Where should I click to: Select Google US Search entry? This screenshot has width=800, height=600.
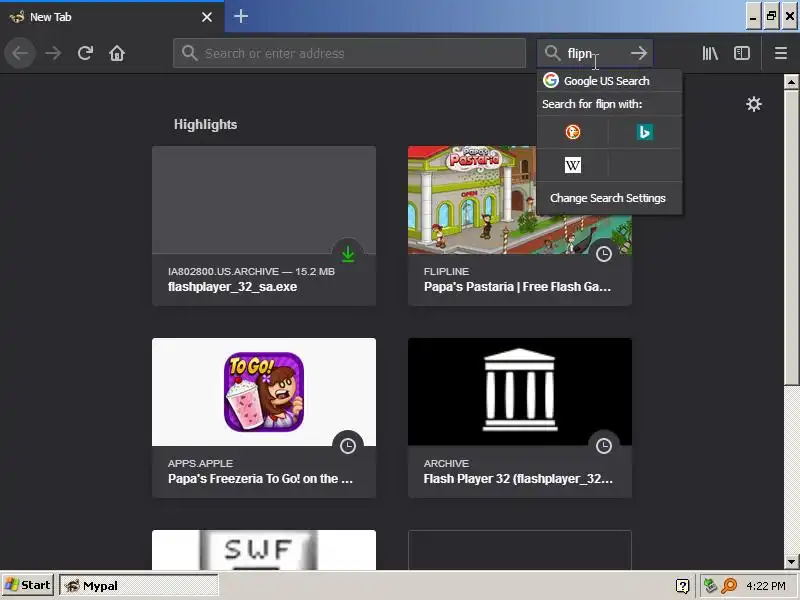tap(609, 81)
